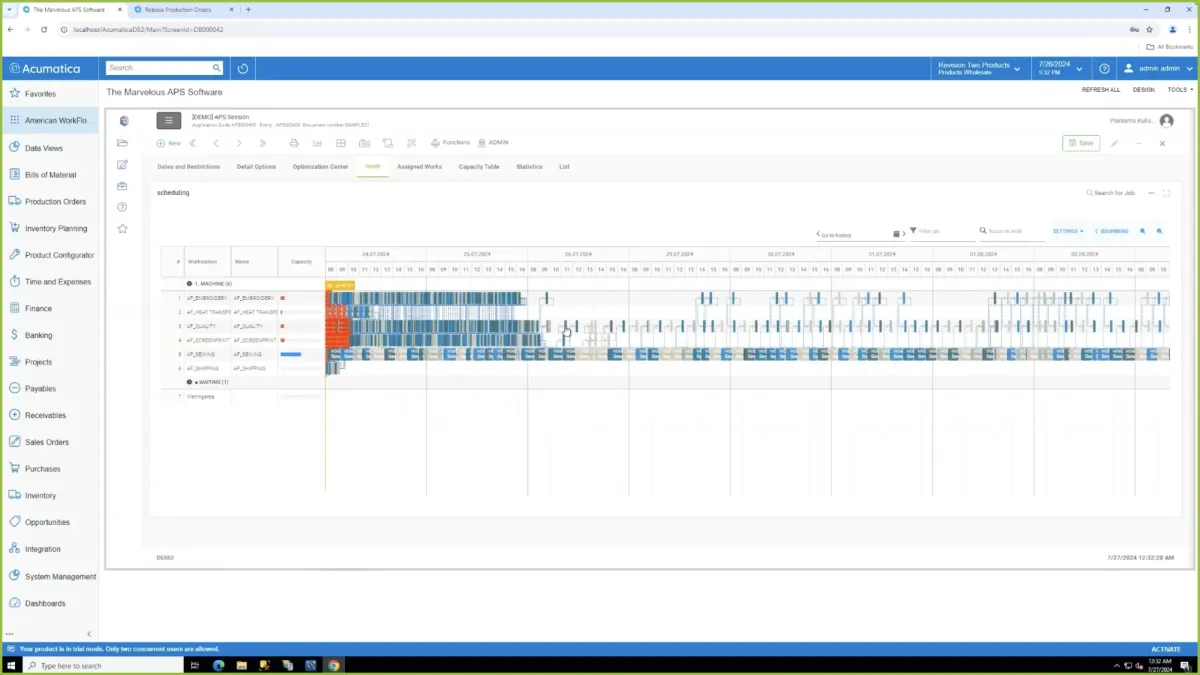The height and width of the screenshot is (675, 1200).
Task: Select the AF_SHIPPING workstation row
Action: tap(241, 368)
